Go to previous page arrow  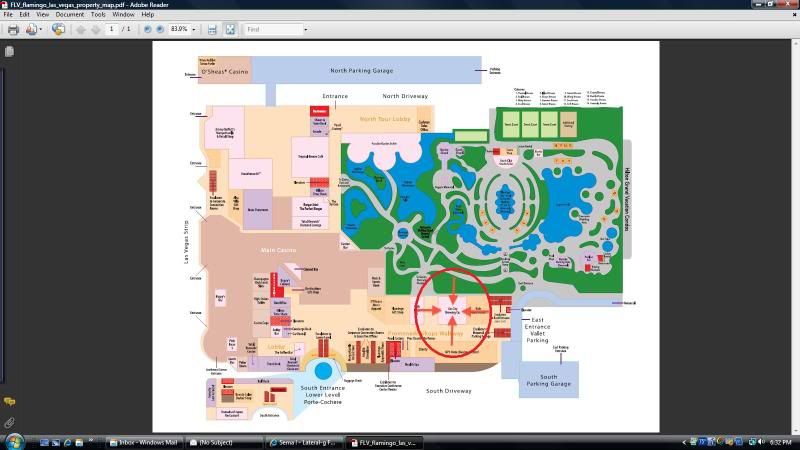click(81, 30)
